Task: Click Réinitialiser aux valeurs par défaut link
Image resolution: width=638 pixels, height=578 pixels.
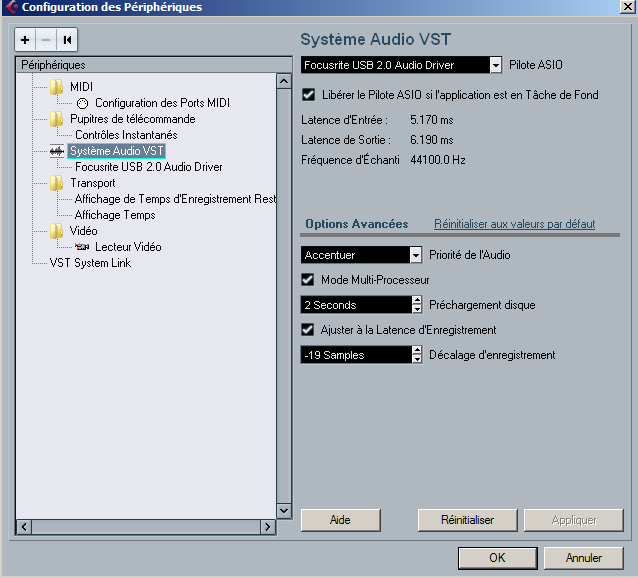Action: (x=514, y=224)
